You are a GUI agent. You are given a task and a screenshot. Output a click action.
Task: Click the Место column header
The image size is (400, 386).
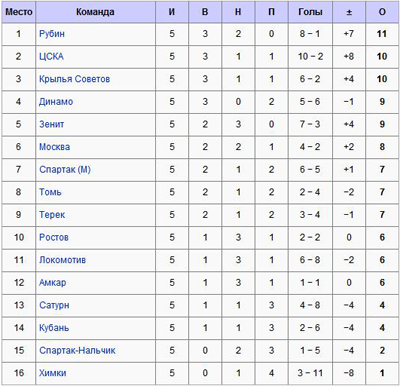[x=19, y=12]
